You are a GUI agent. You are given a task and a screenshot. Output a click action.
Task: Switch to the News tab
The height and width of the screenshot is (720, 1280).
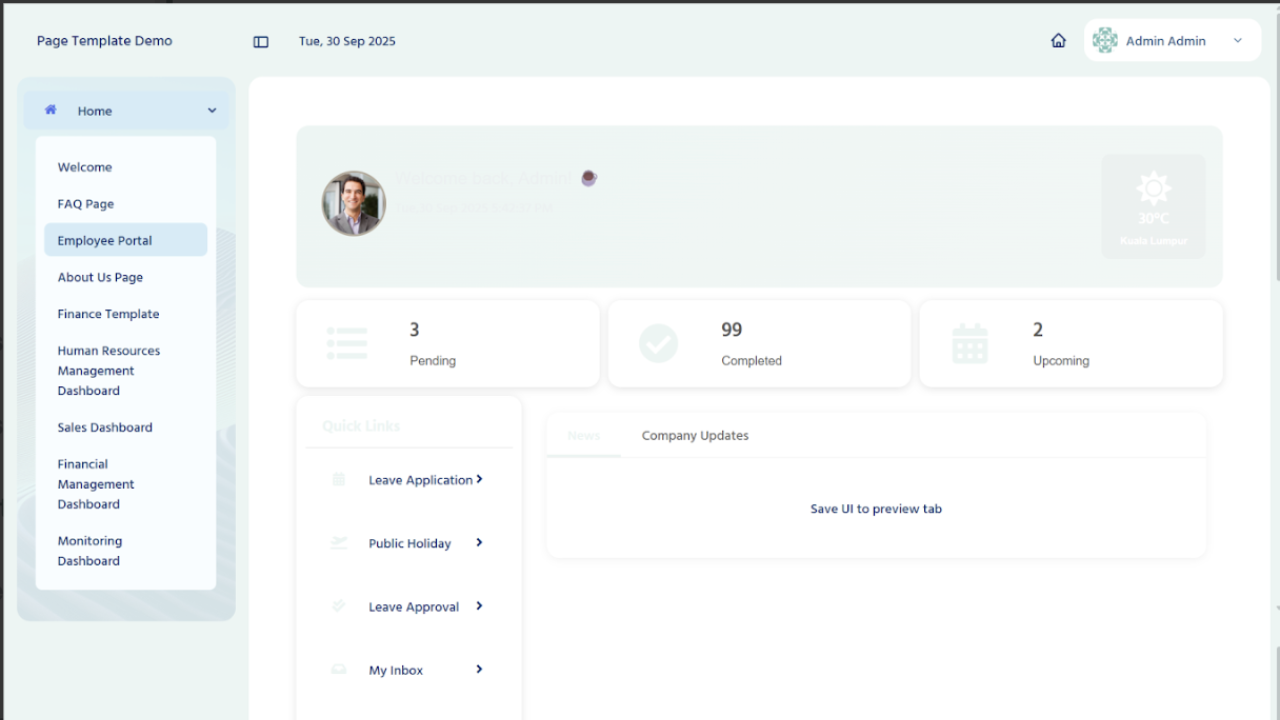[584, 436]
